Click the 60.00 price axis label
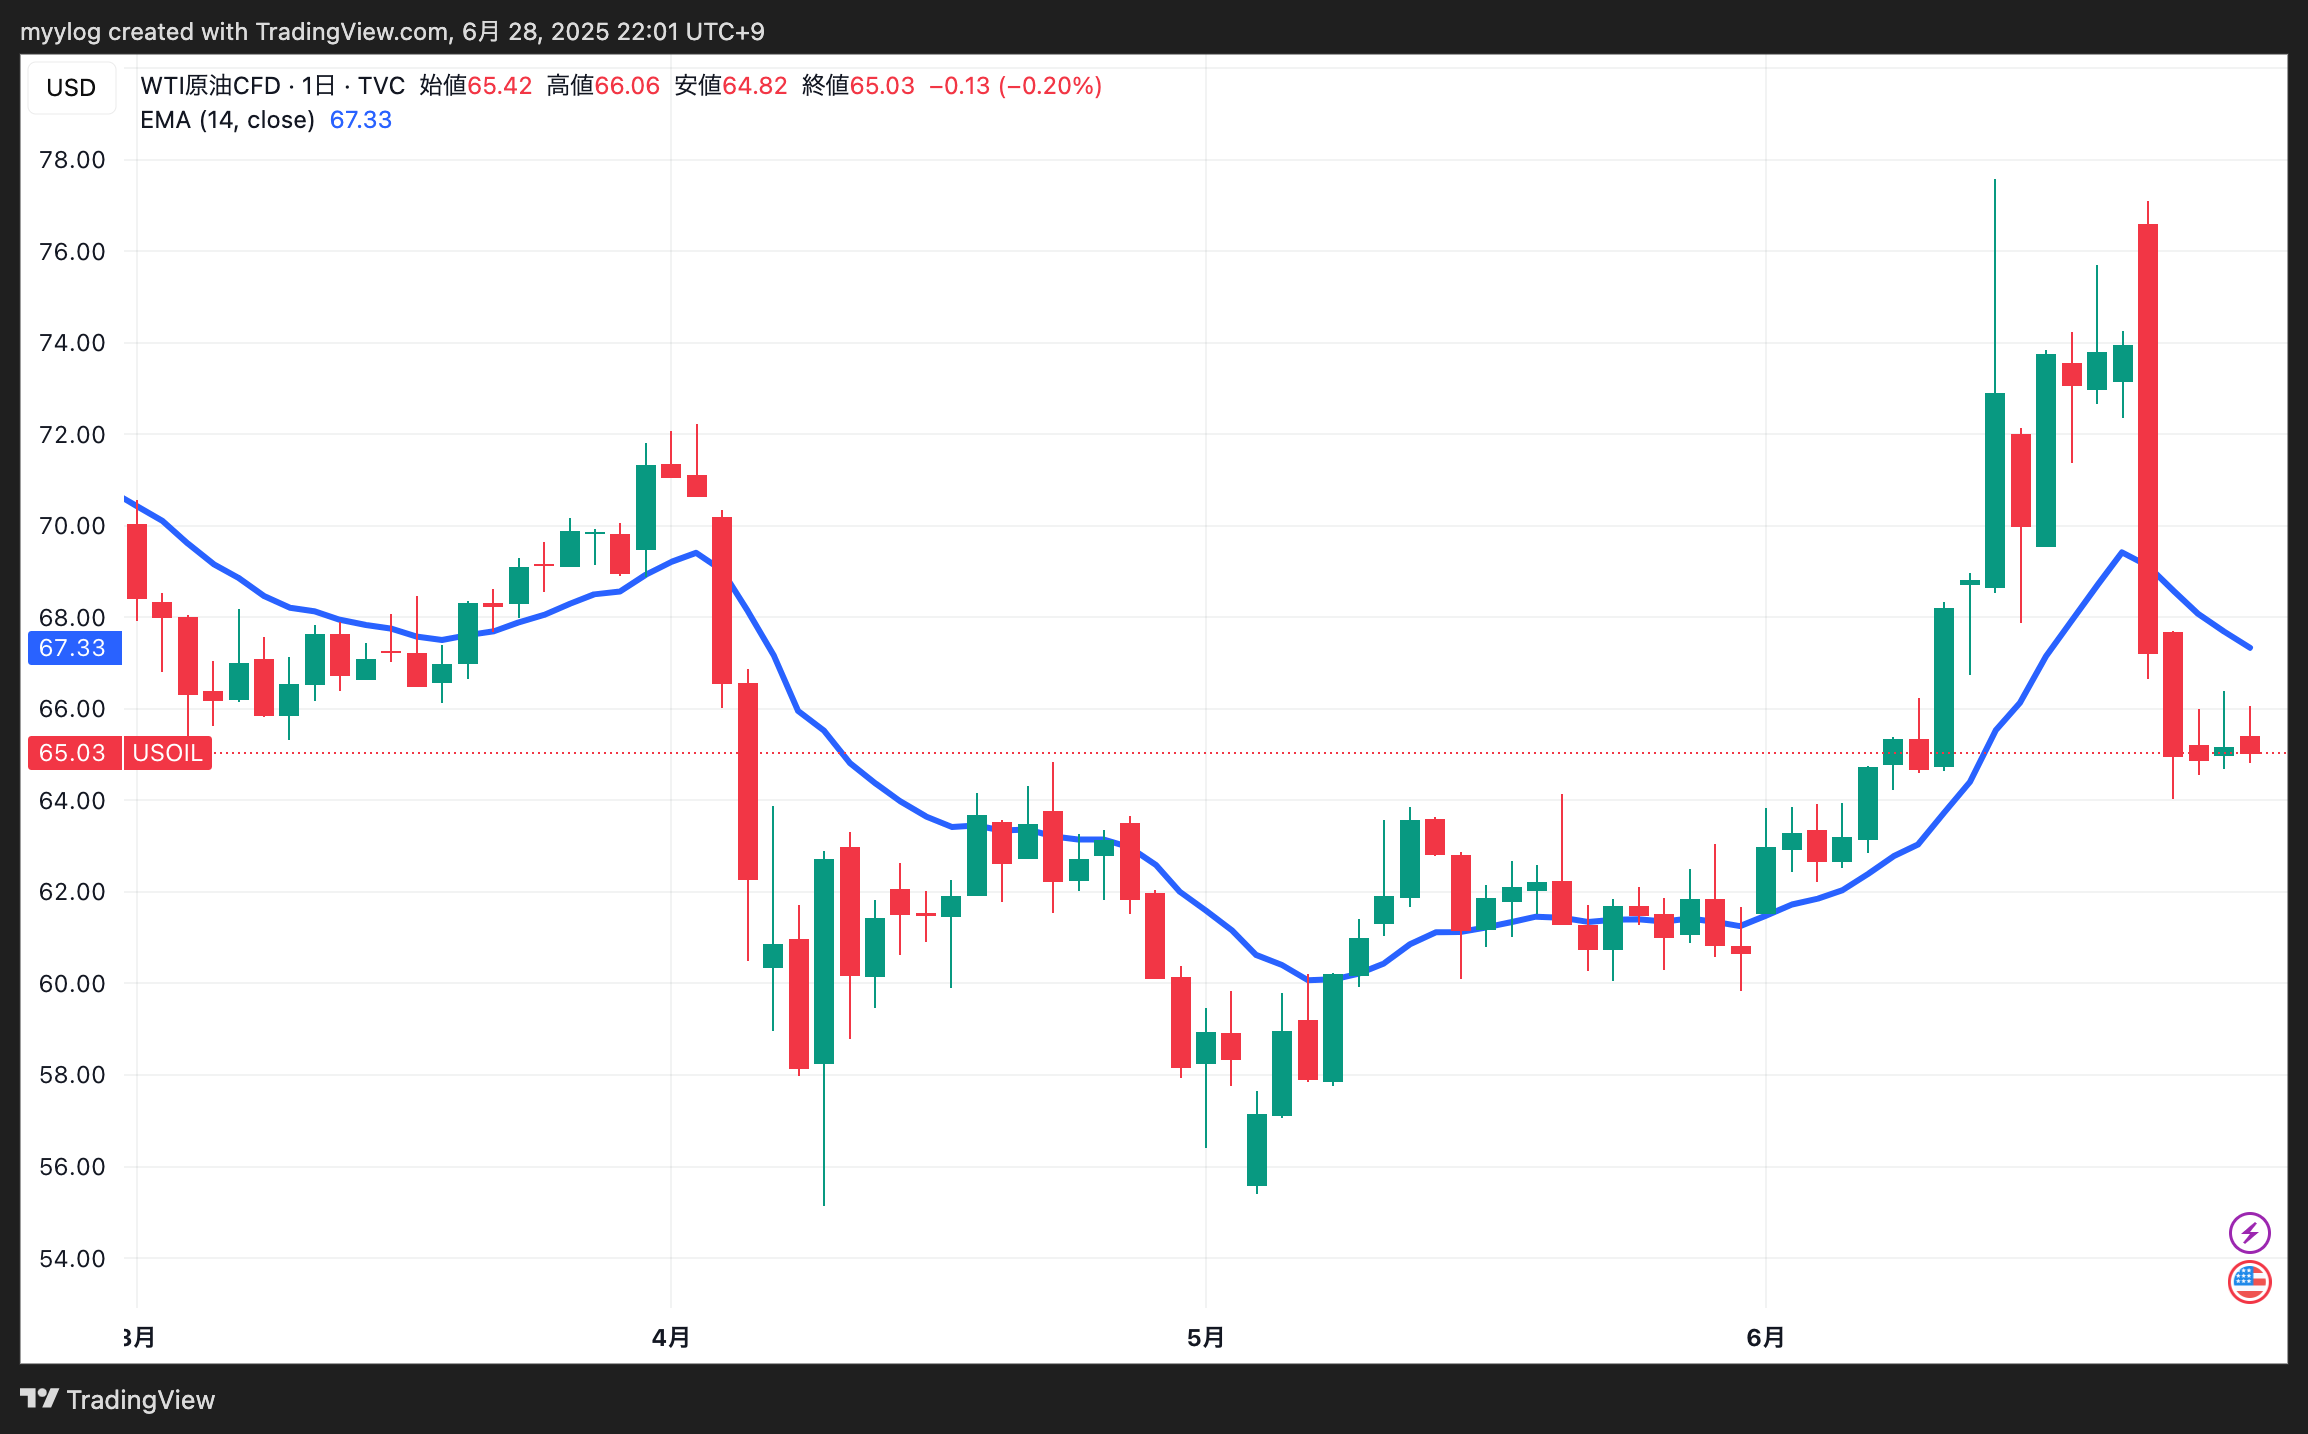The height and width of the screenshot is (1434, 2308). tap(72, 984)
